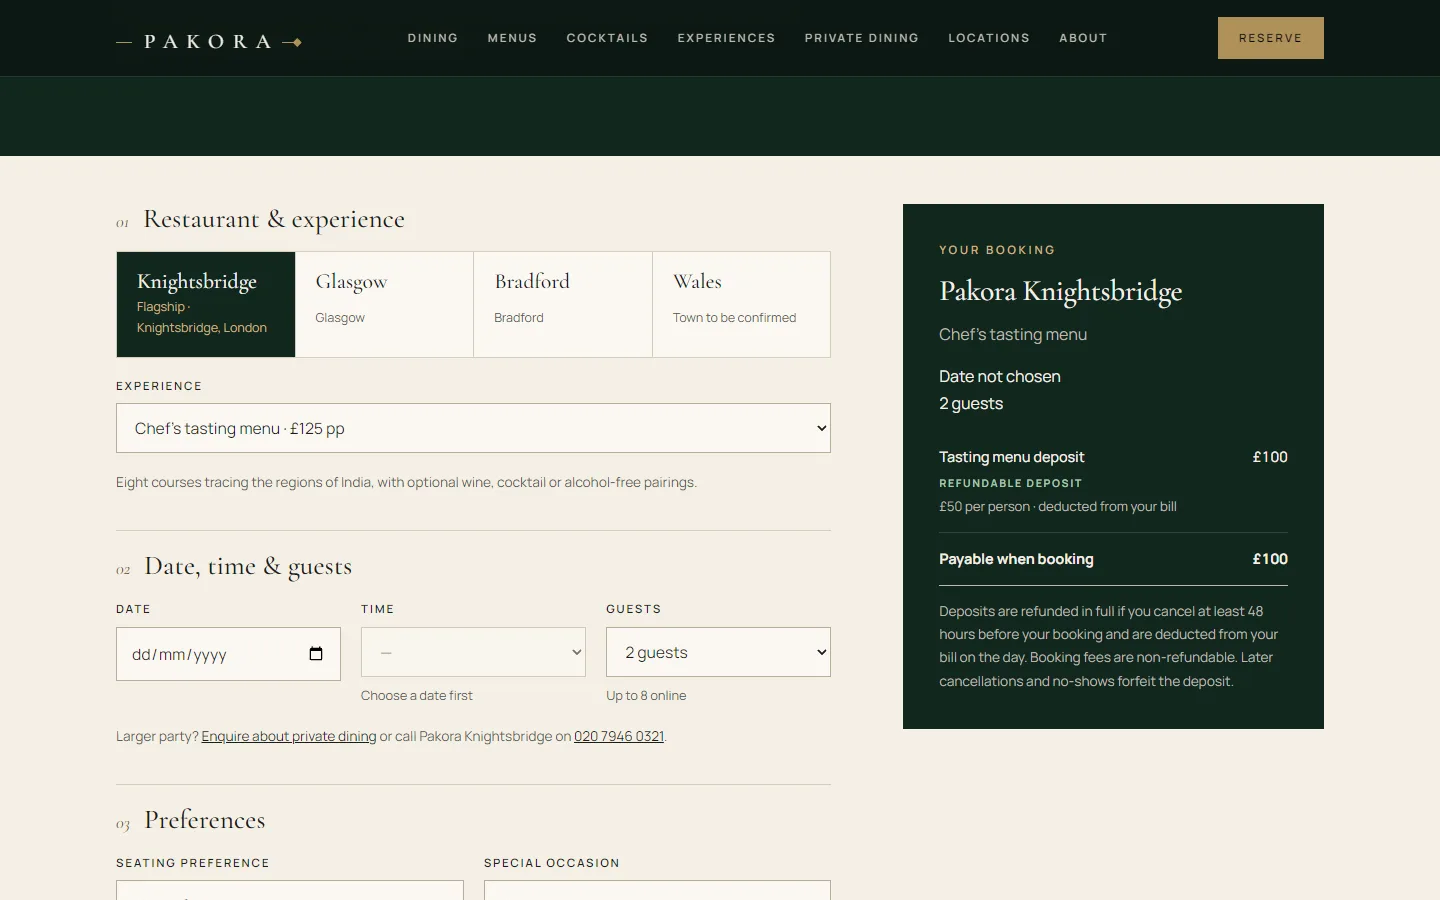
Task: Open the Guests dropdown showing 2 guests
Action: pyautogui.click(x=718, y=652)
